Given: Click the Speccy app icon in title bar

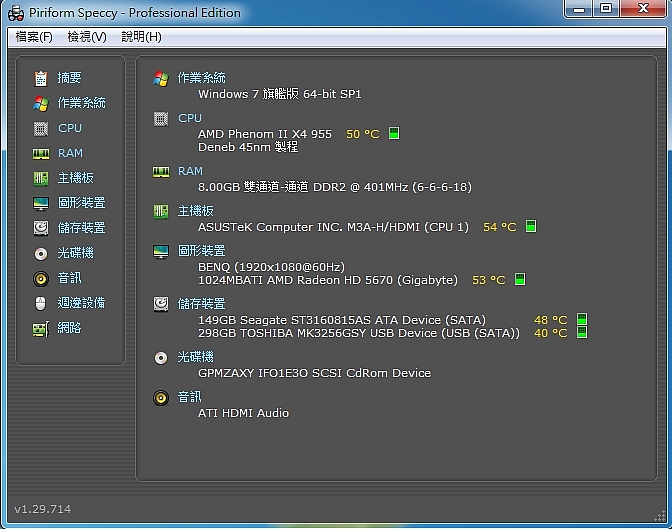Looking at the screenshot, I should click(x=16, y=13).
